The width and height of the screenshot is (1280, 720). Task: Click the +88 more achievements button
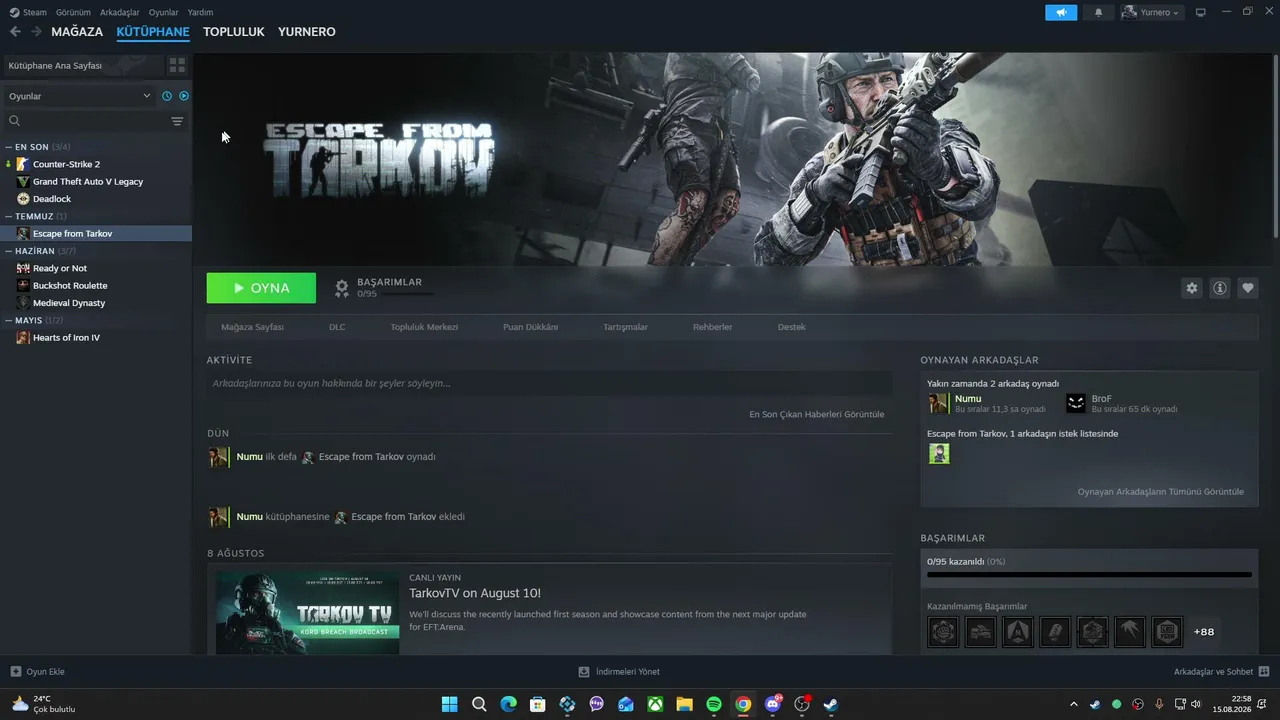coord(1204,632)
